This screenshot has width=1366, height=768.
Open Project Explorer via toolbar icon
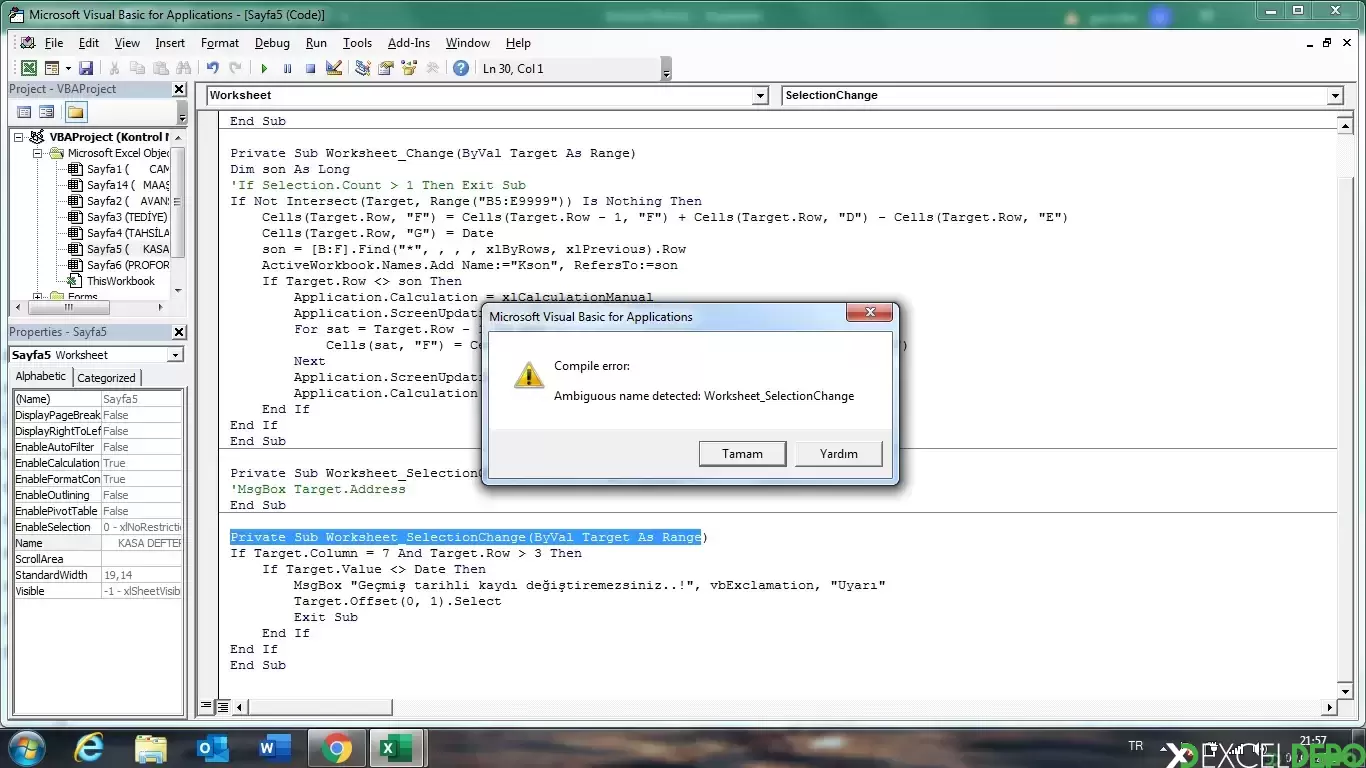point(363,68)
